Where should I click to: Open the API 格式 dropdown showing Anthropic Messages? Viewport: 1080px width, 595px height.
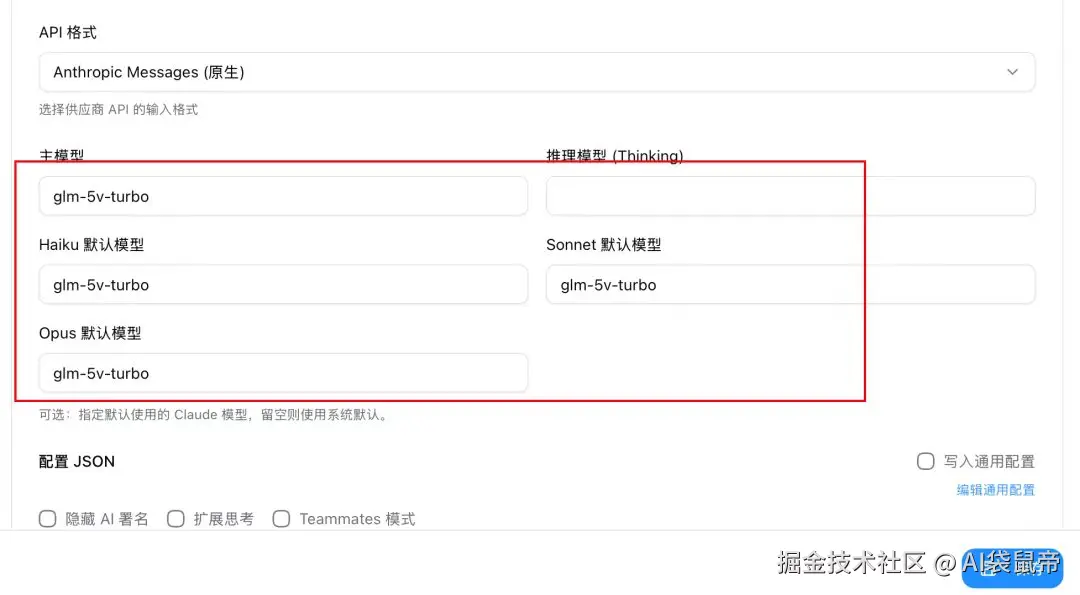tap(536, 72)
